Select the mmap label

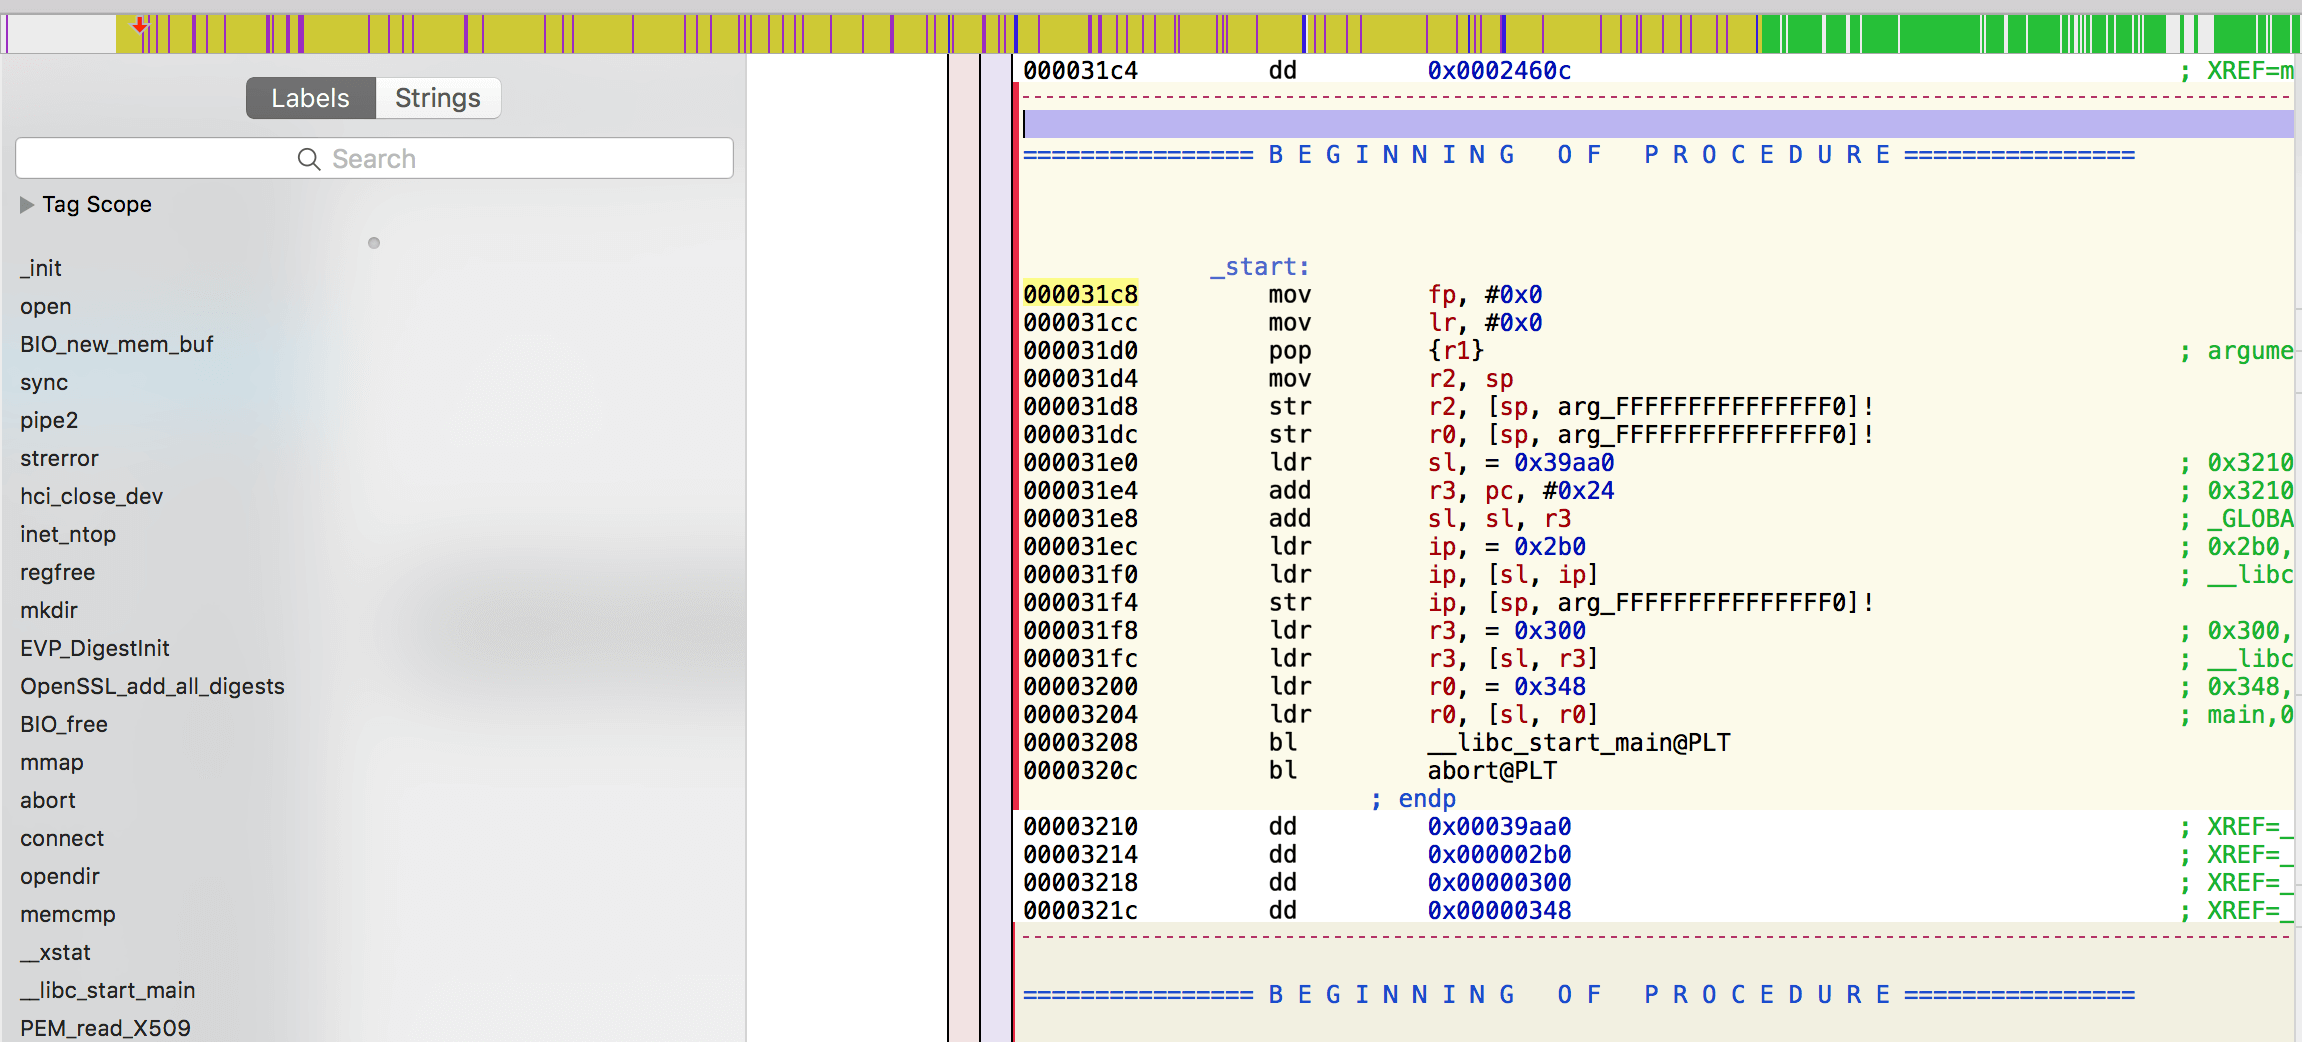[x=52, y=762]
